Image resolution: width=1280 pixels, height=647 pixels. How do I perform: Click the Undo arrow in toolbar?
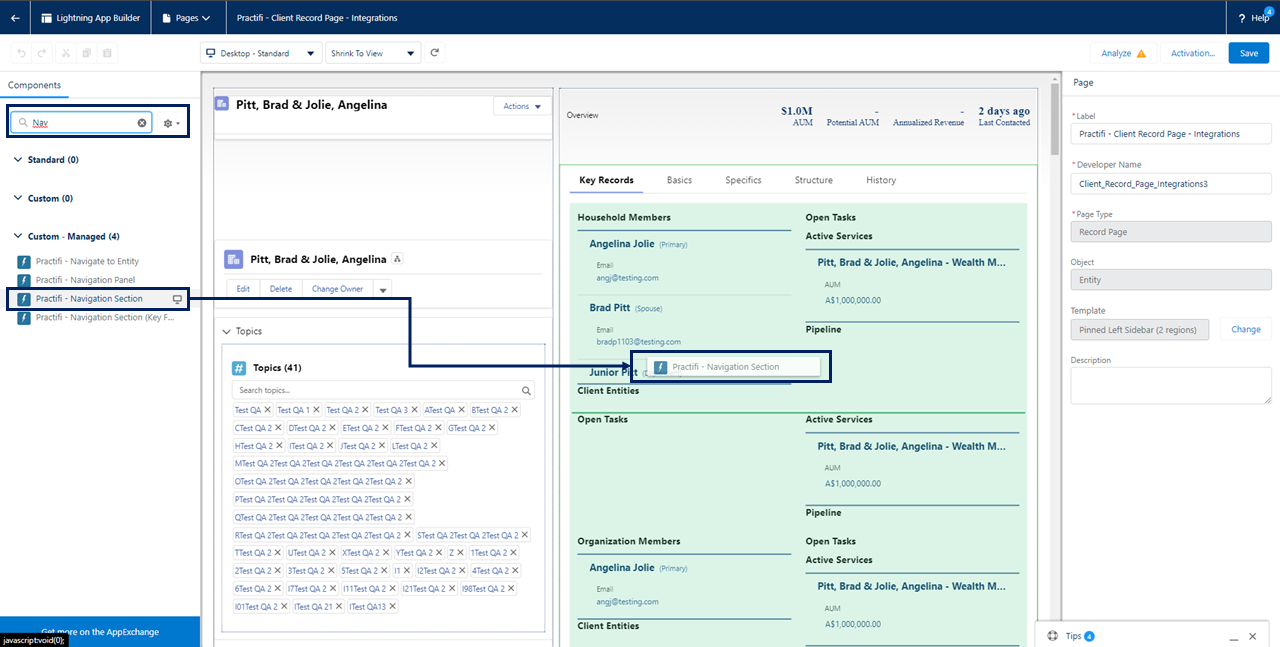(x=22, y=53)
